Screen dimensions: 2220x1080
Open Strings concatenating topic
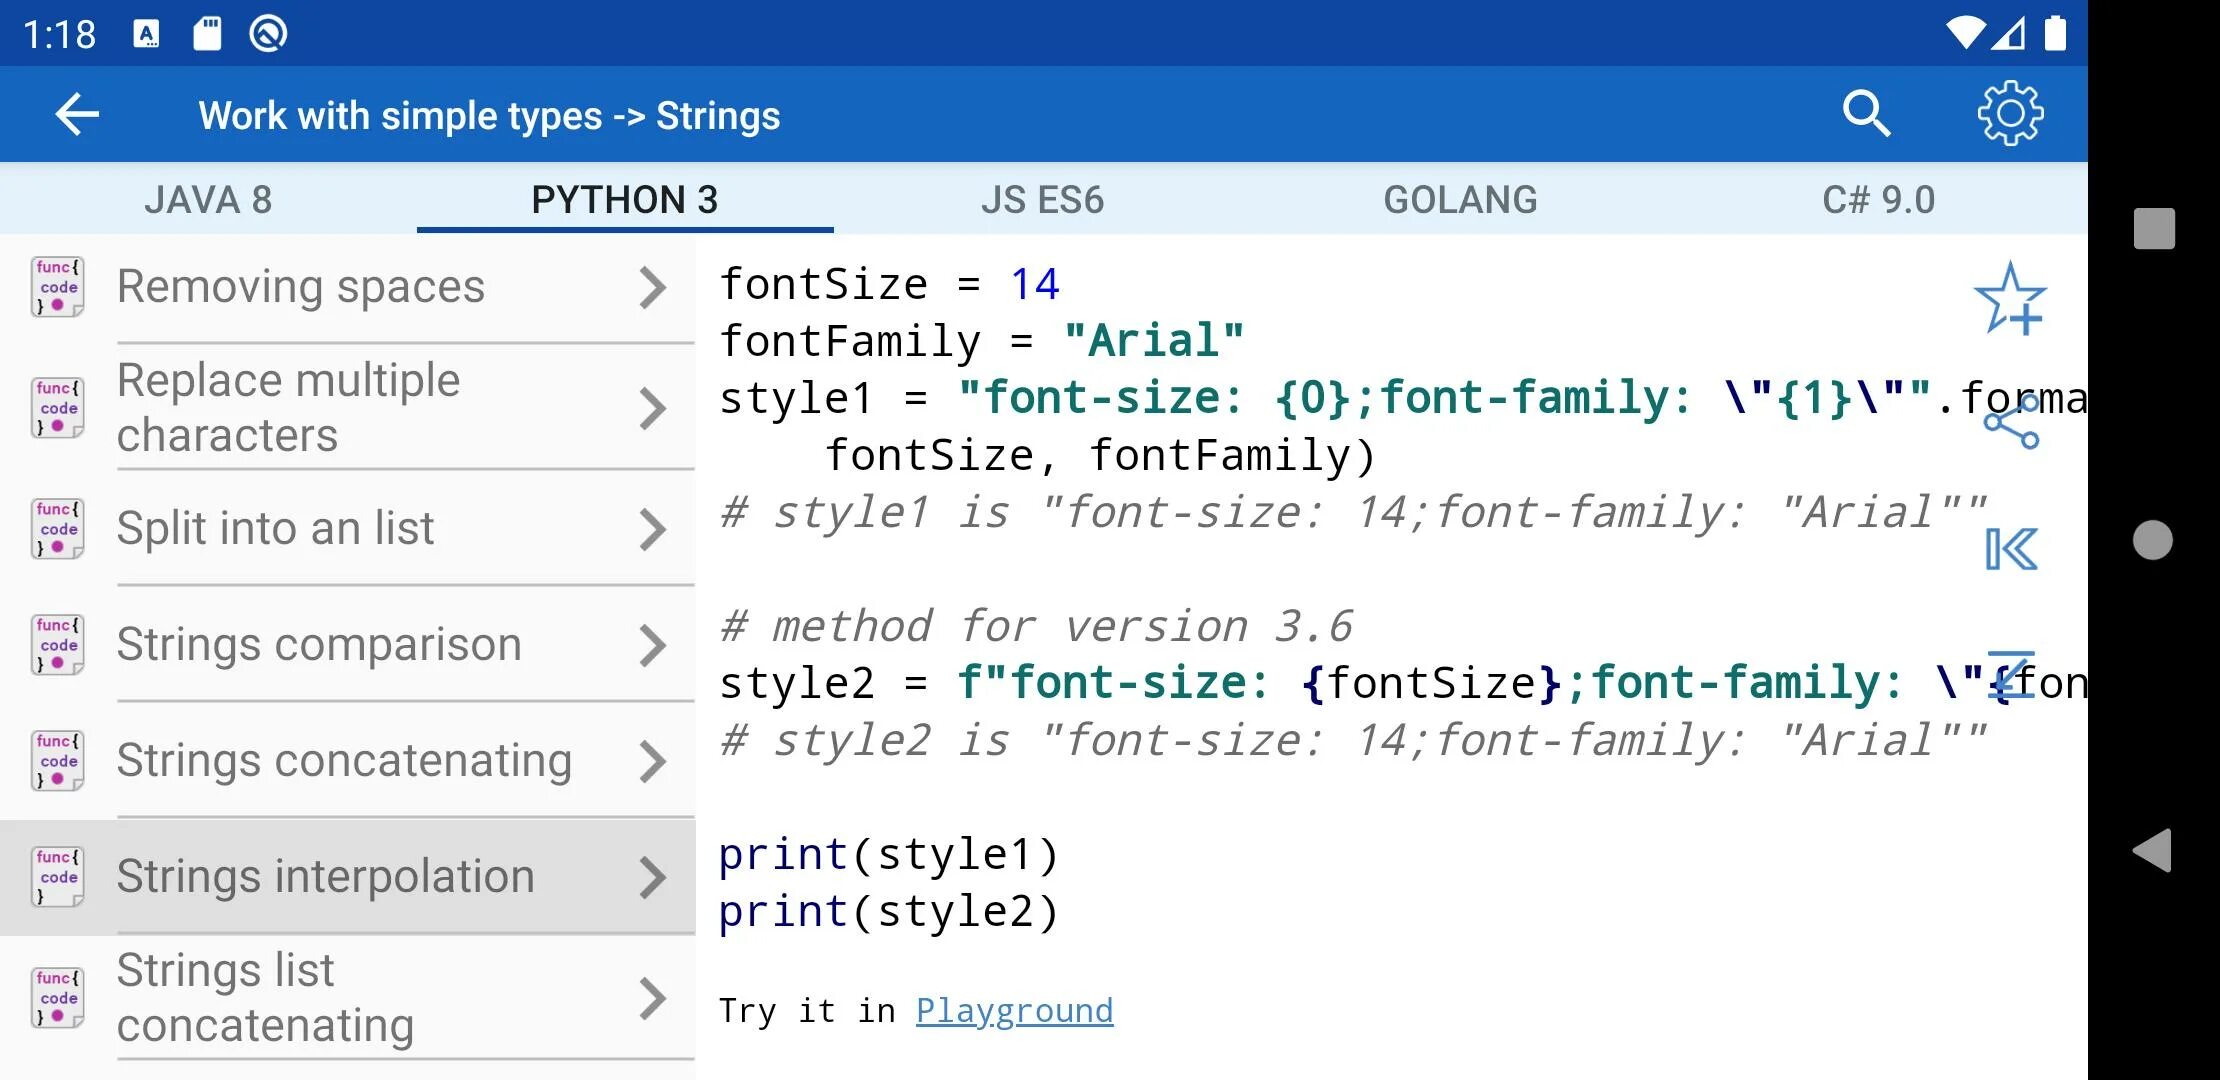pos(344,761)
